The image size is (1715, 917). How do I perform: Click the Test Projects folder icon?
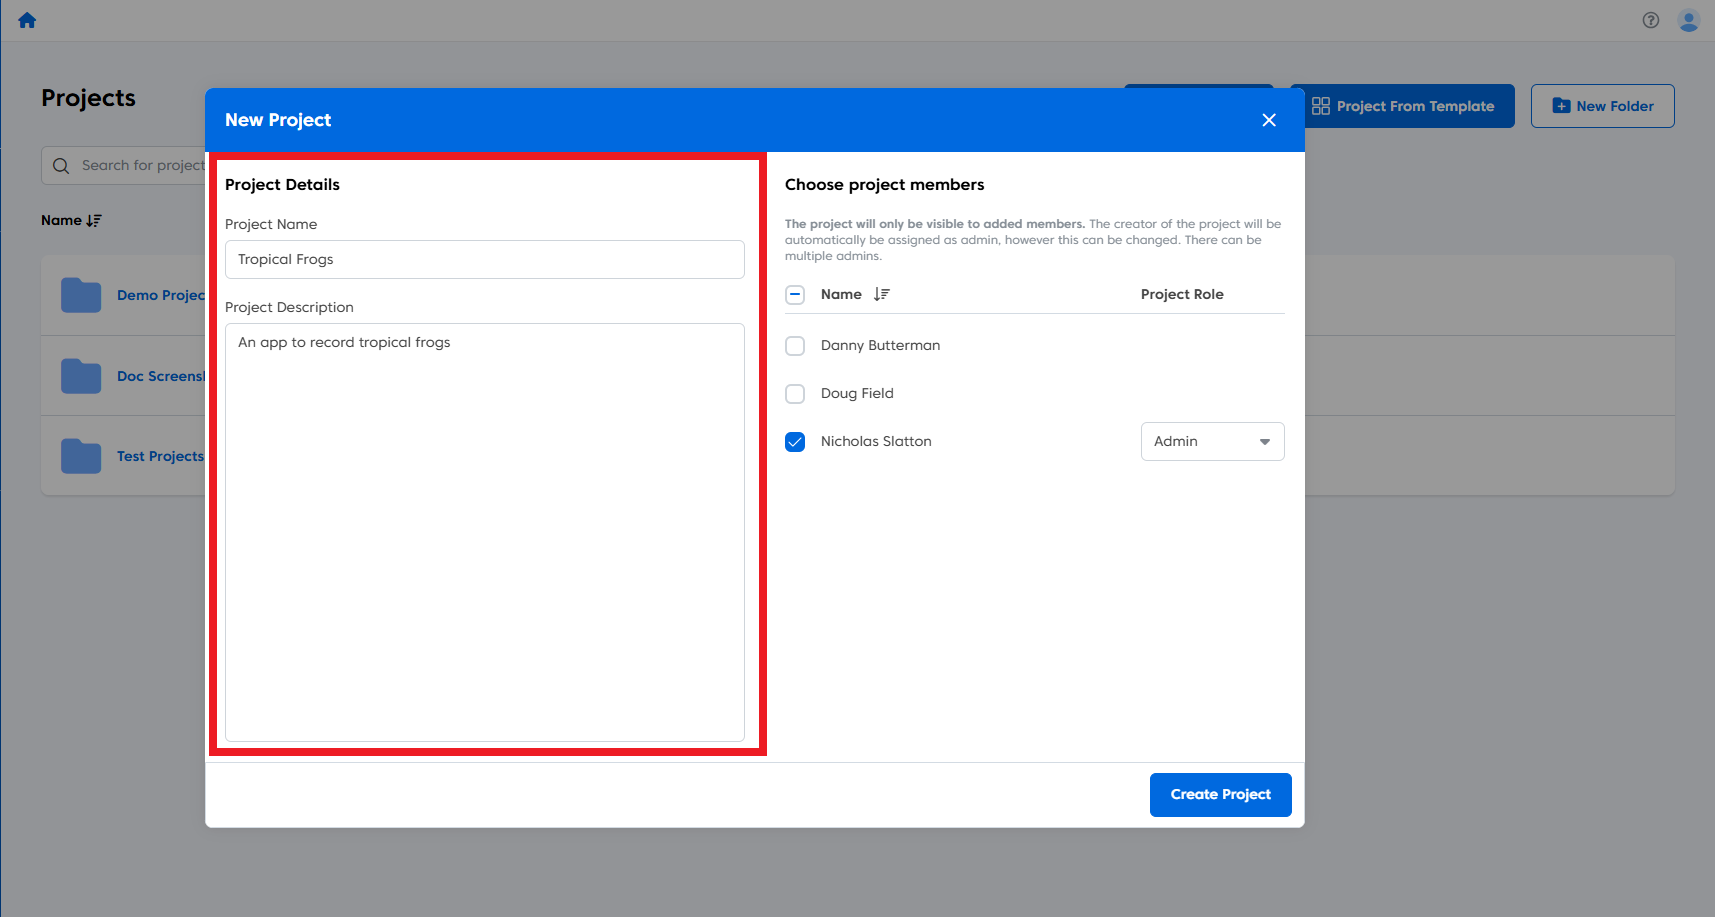[x=81, y=456]
